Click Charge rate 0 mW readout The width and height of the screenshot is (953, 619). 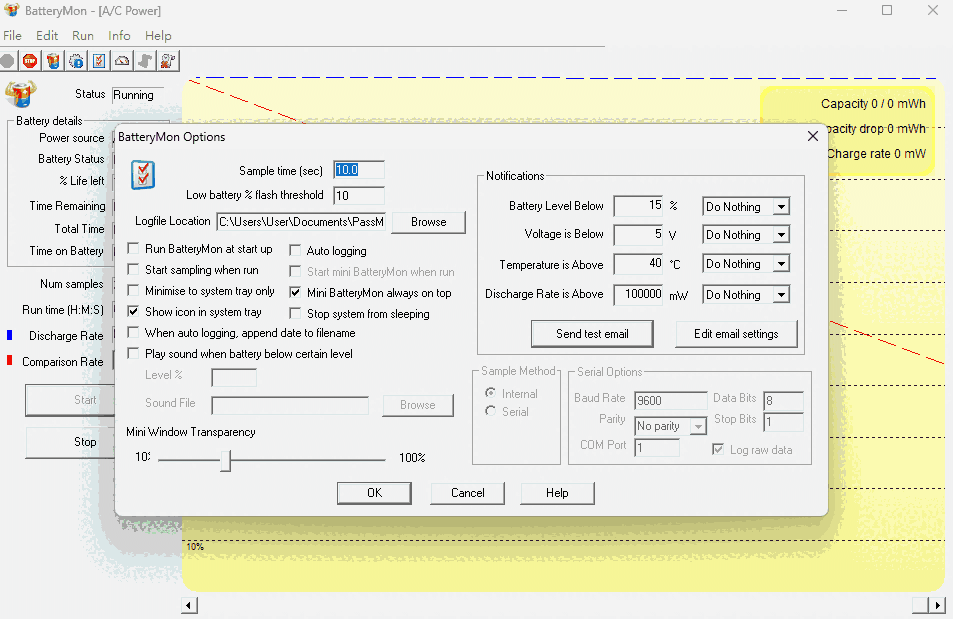[x=876, y=154]
